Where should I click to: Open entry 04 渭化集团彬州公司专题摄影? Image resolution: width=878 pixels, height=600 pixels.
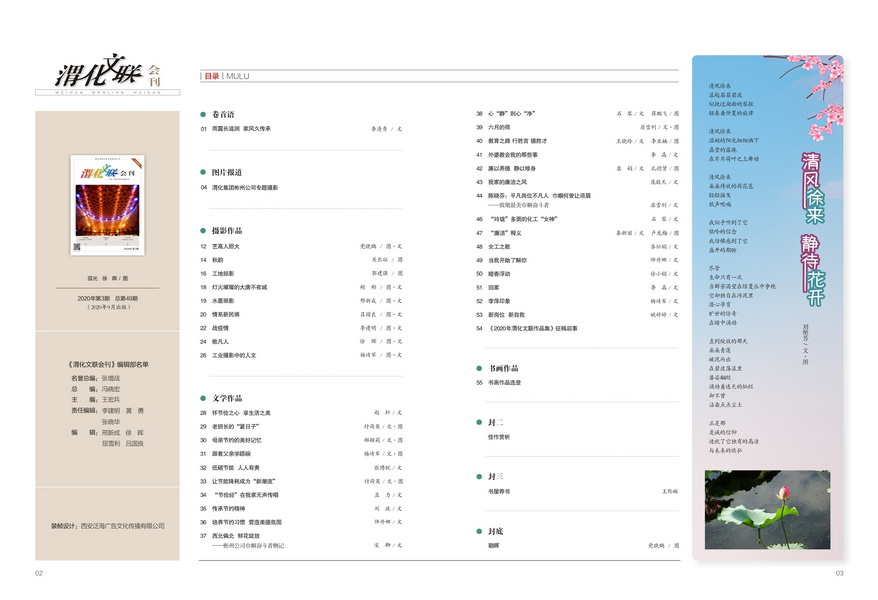point(245,187)
